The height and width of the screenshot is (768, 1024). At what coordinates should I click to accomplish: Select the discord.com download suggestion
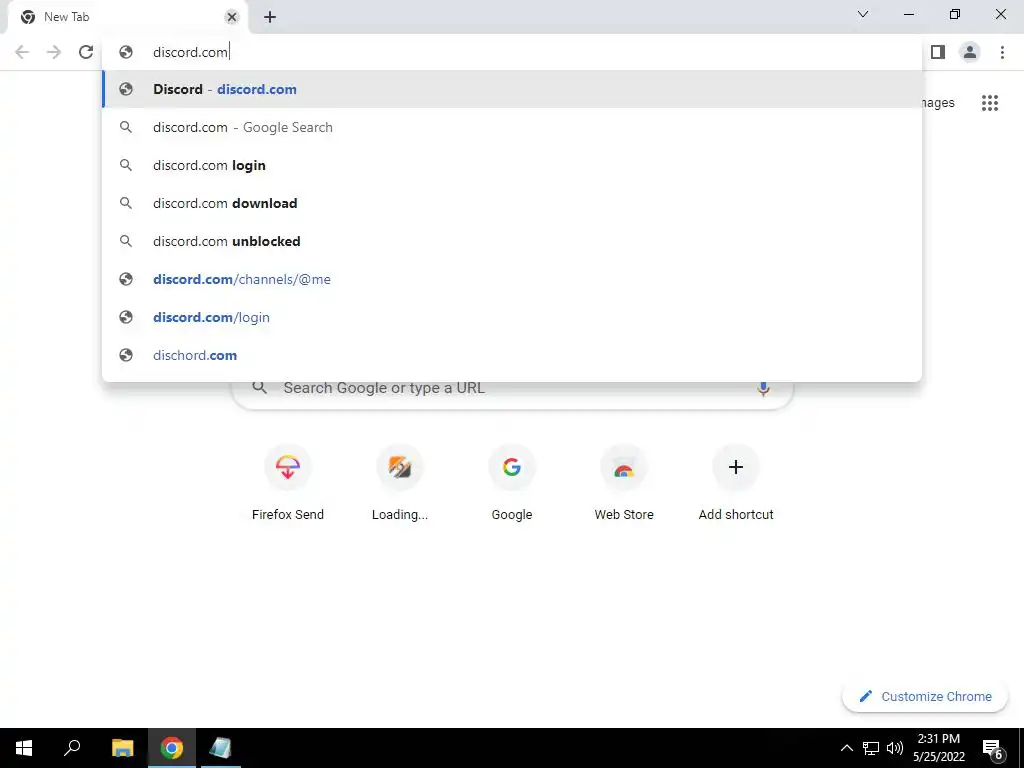512,203
